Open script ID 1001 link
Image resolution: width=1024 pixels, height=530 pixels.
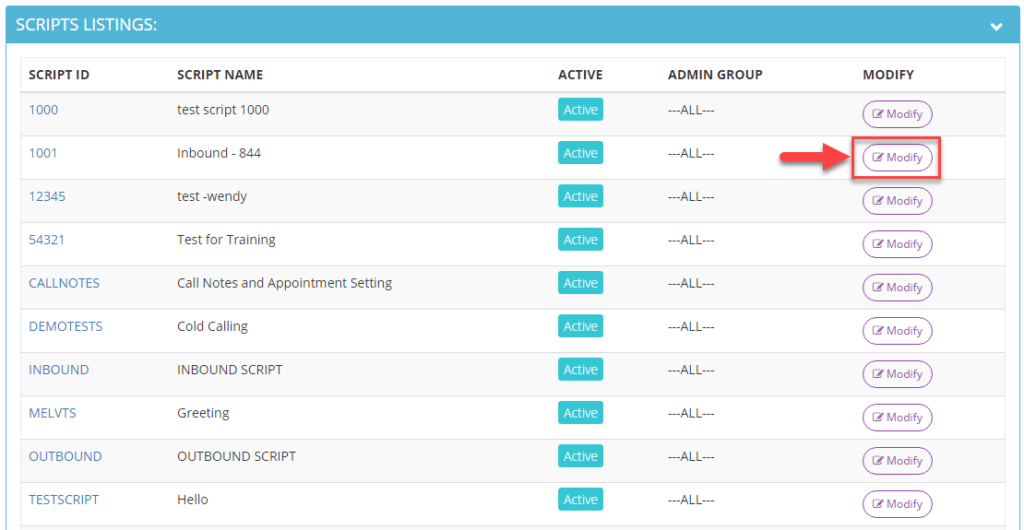[x=43, y=153]
